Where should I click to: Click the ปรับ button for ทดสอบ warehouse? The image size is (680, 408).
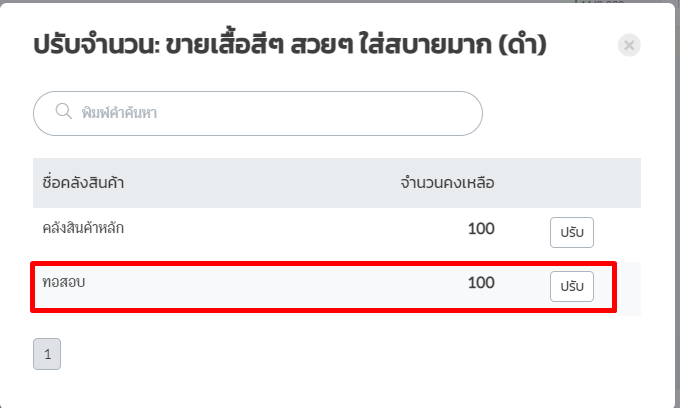coord(572,286)
